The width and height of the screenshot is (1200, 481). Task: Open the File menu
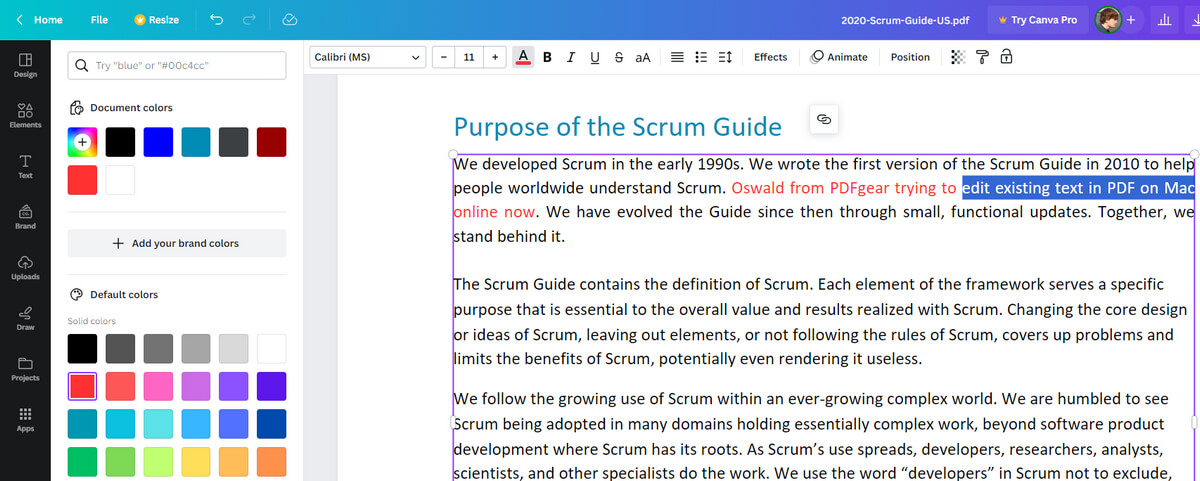99,19
